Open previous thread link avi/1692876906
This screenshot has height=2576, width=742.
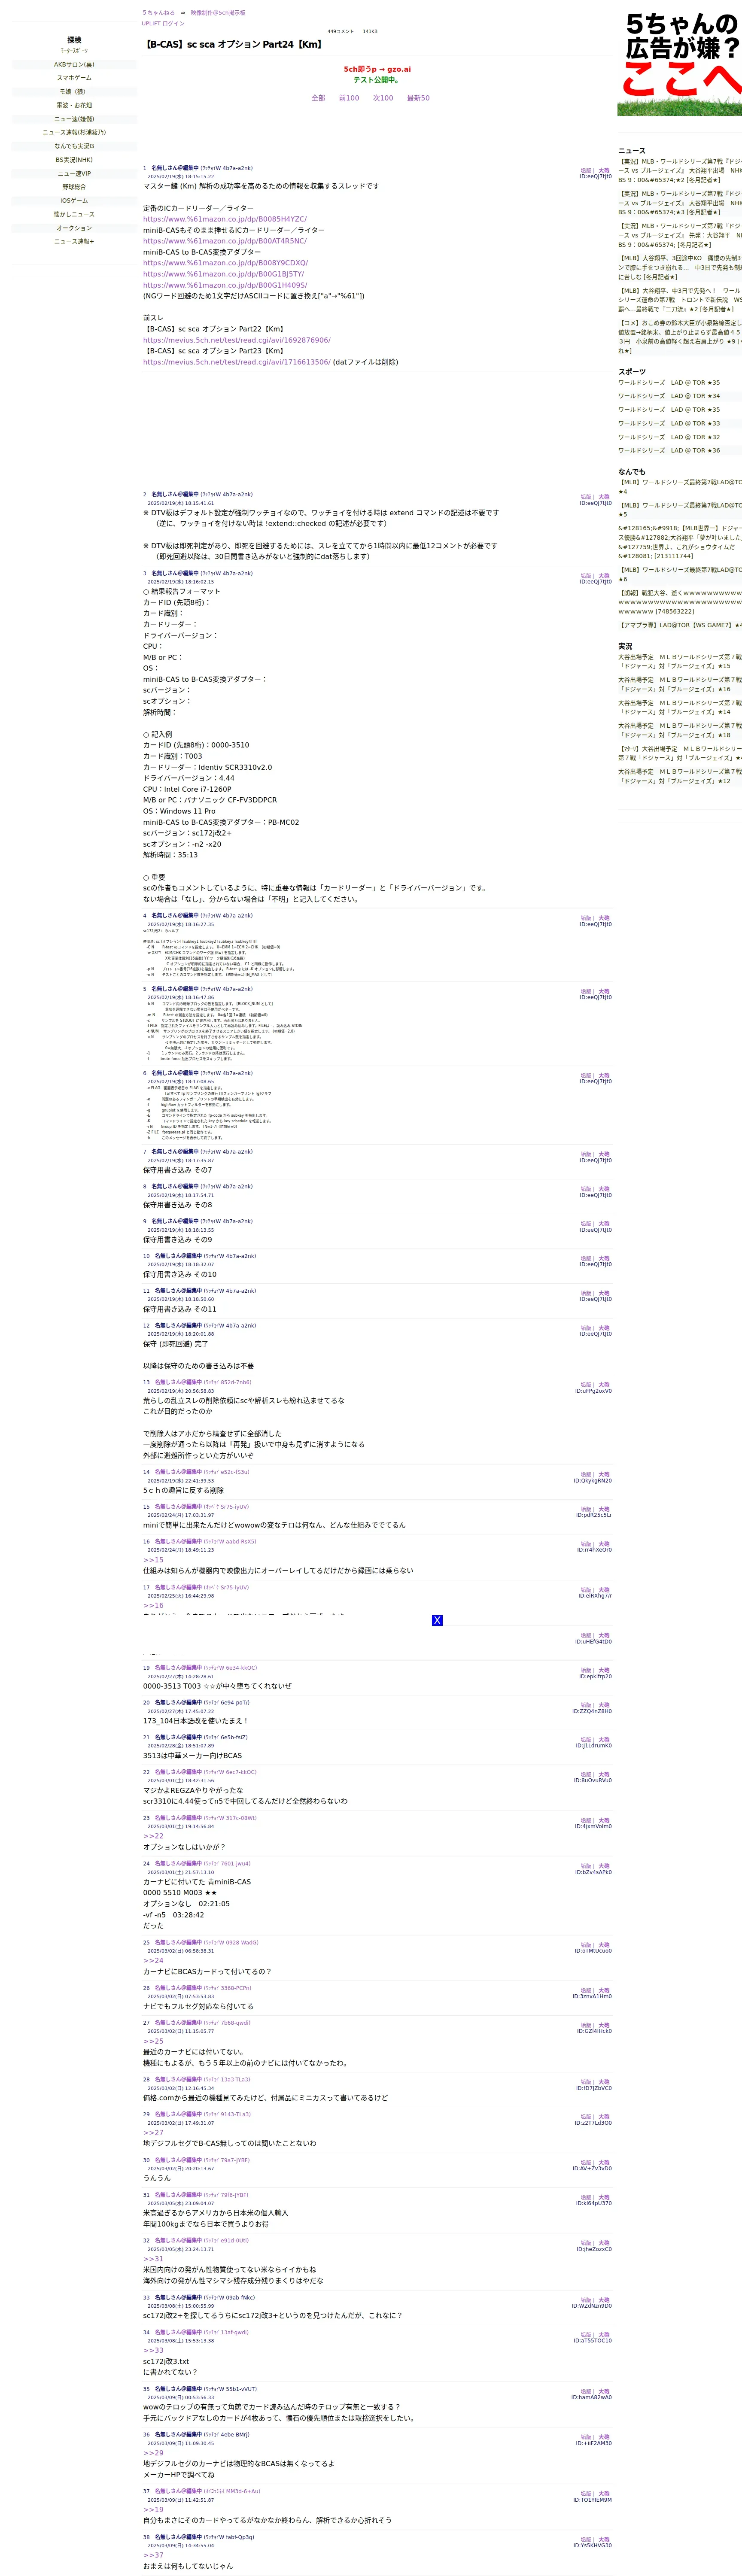(x=237, y=340)
